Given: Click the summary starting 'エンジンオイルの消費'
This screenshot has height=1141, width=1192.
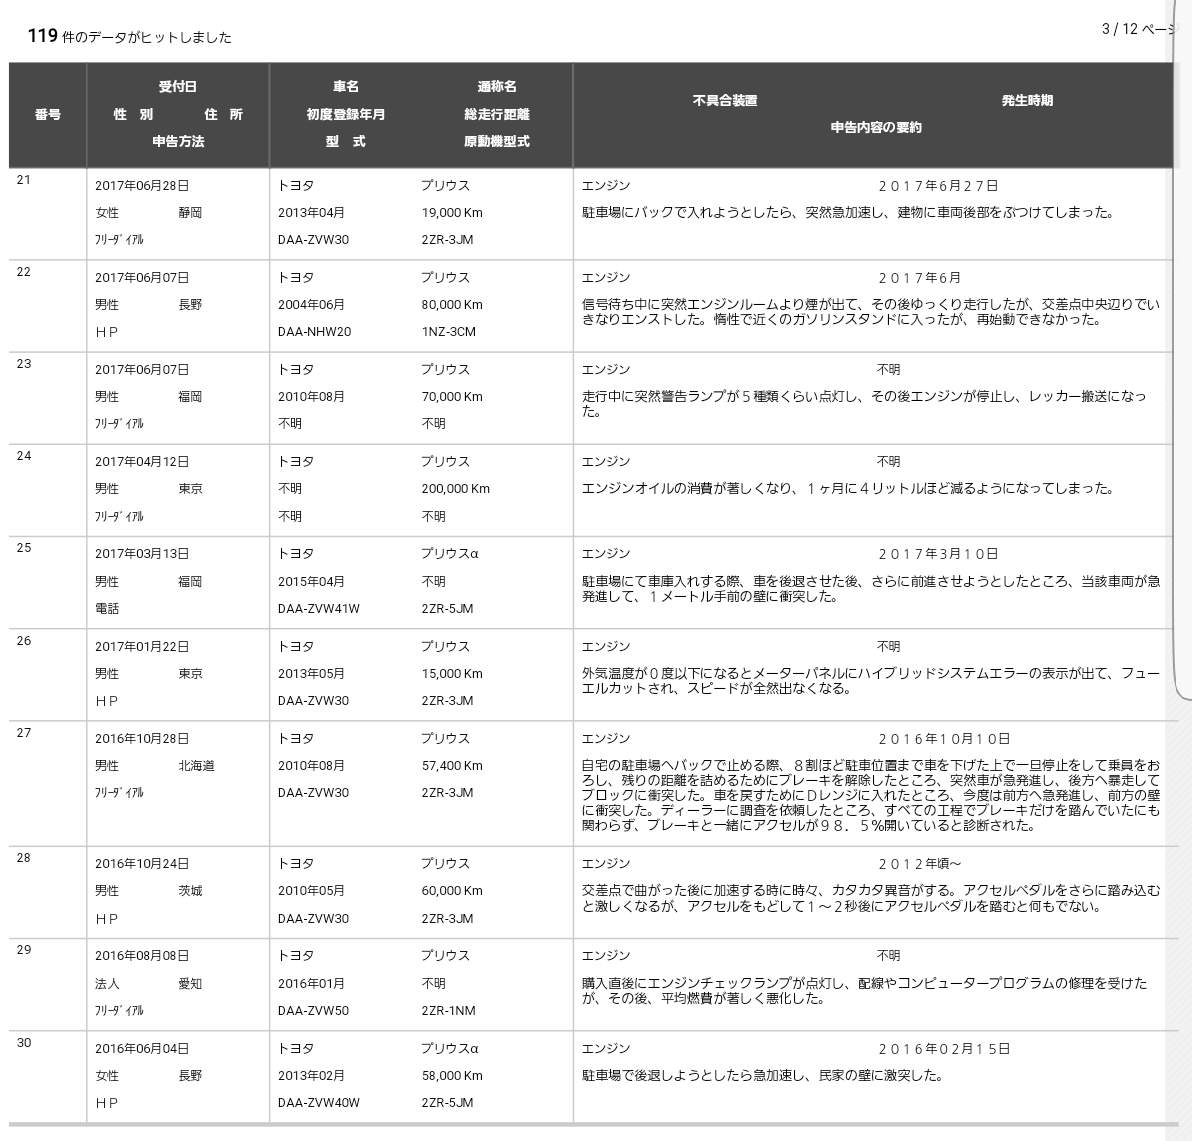Looking at the screenshot, I should [x=848, y=489].
